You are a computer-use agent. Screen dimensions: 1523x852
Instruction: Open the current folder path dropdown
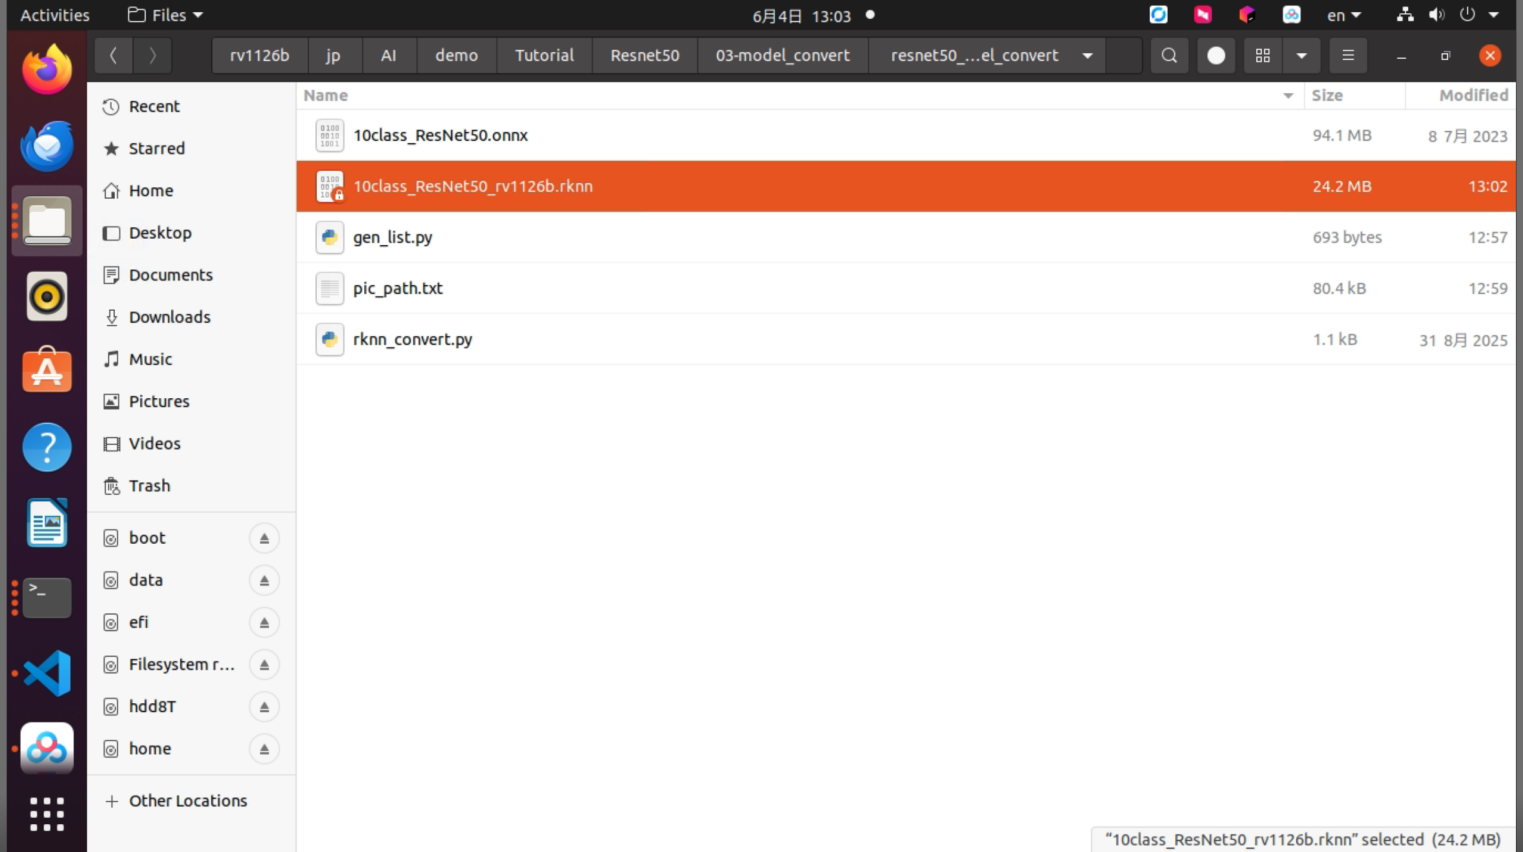(1087, 56)
